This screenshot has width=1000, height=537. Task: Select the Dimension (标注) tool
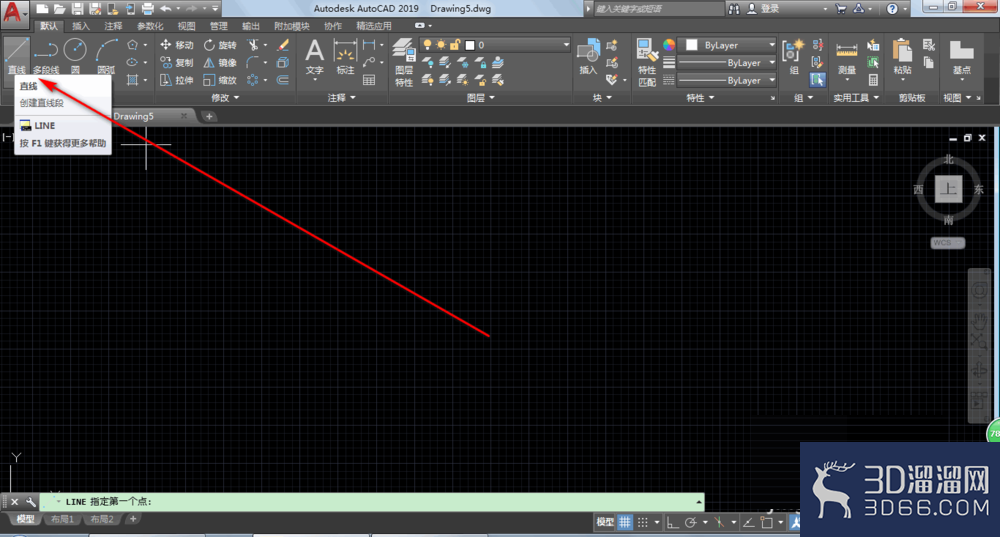pos(345,56)
